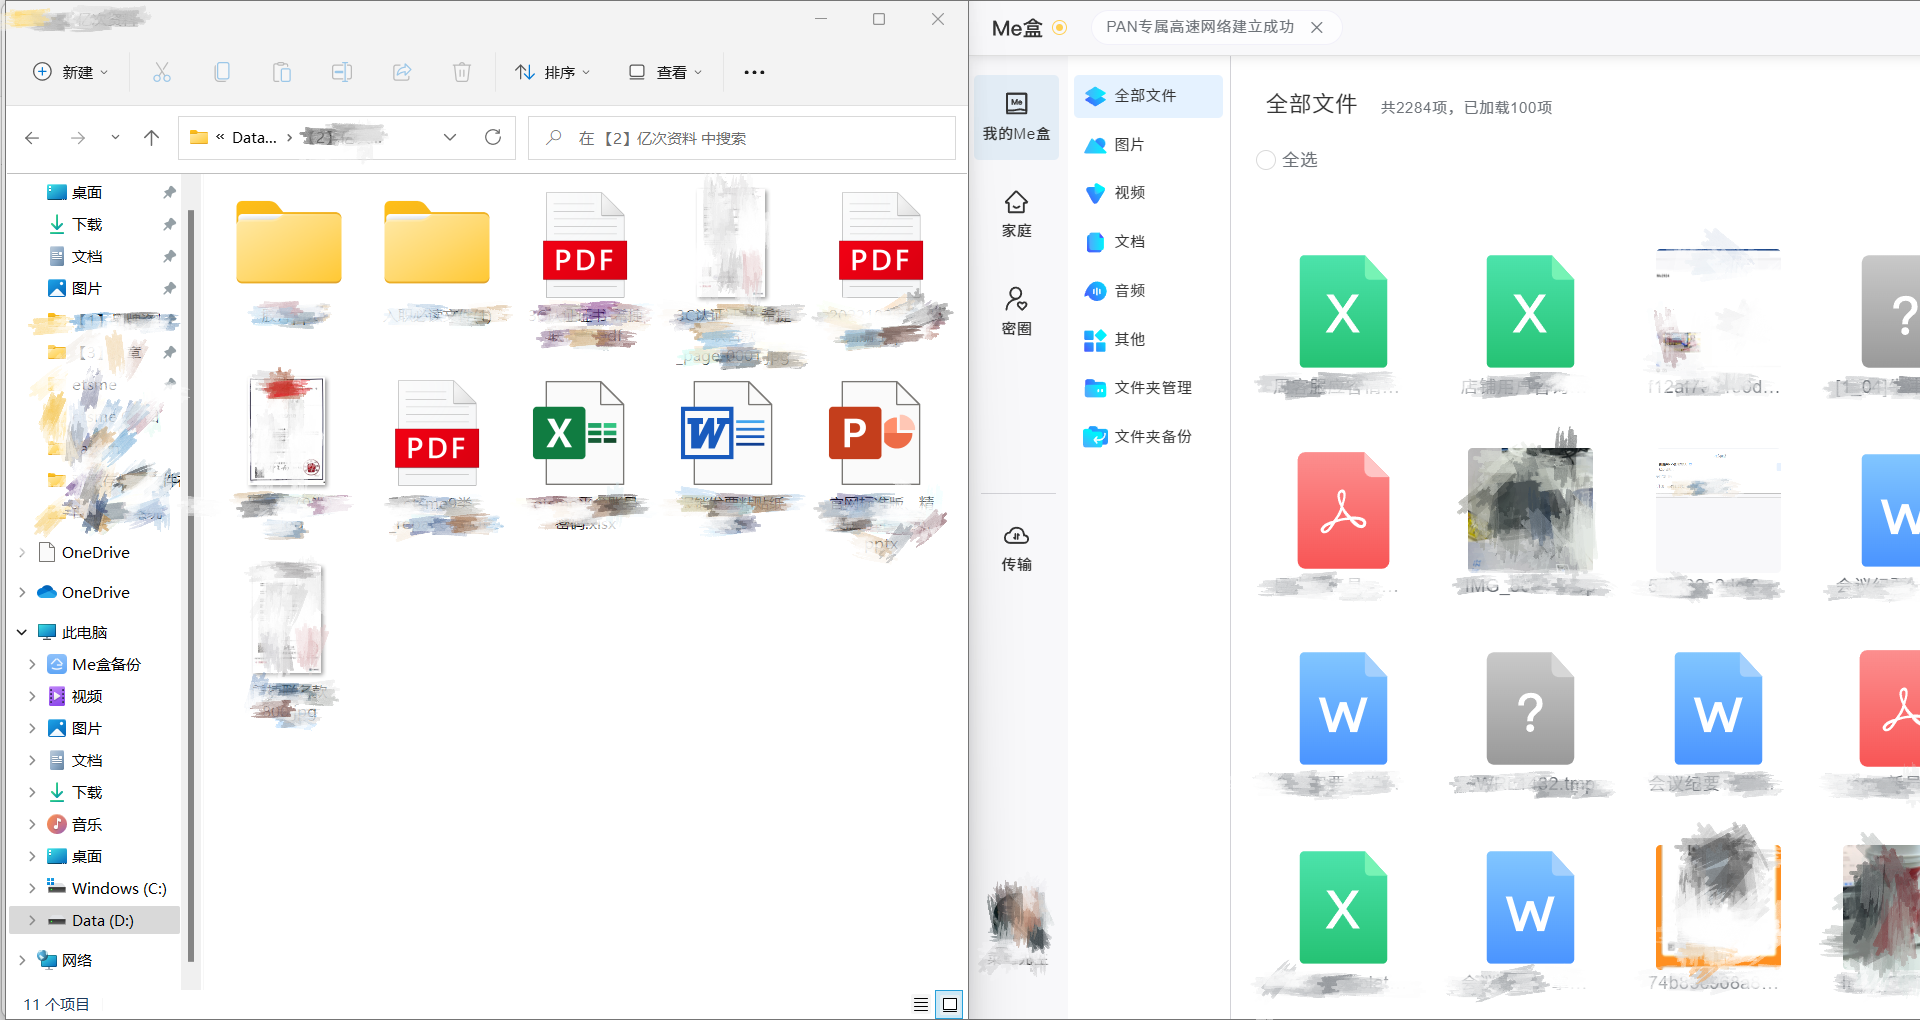Select the second yellow folder in Explorer
The image size is (1920, 1020).
(437, 243)
